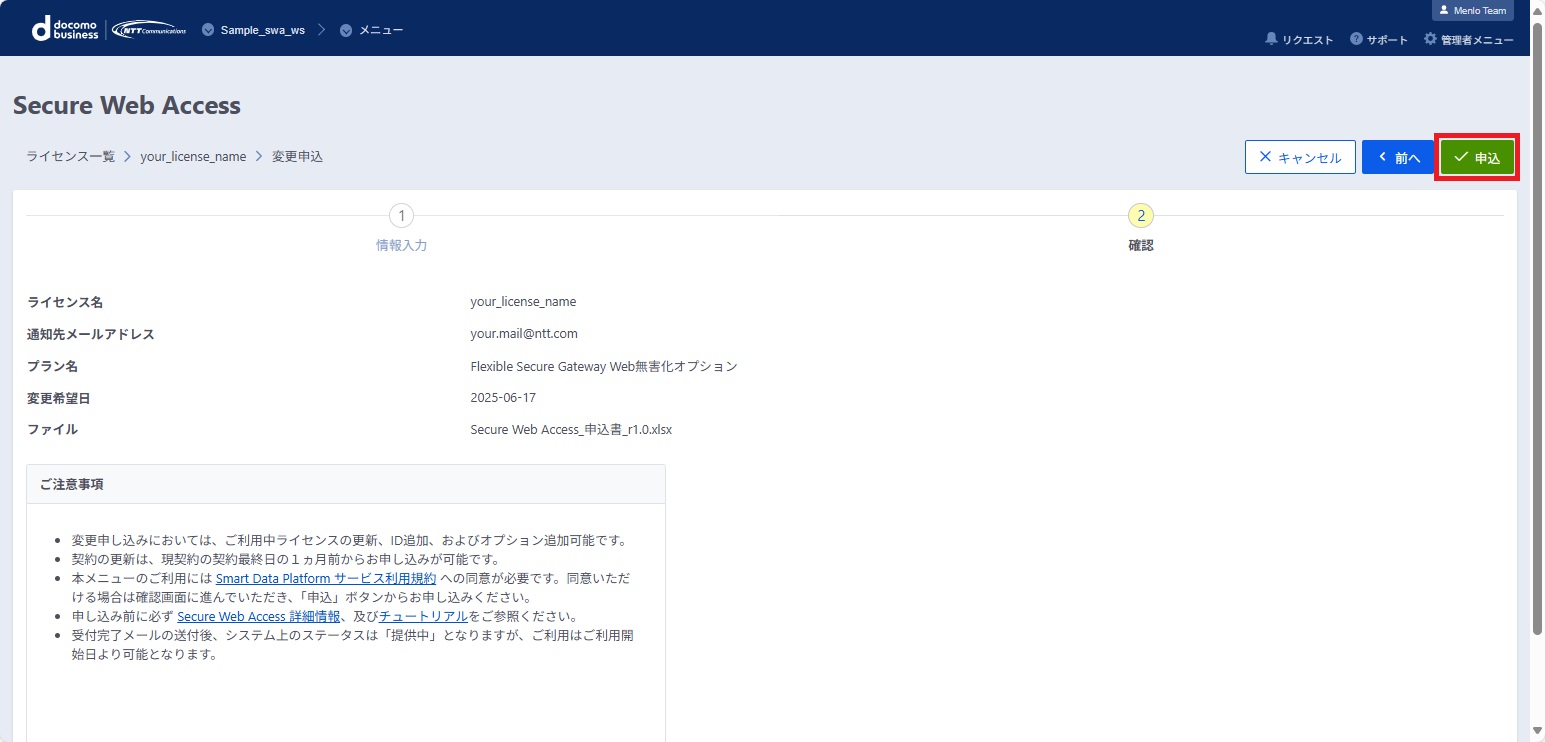The height and width of the screenshot is (742, 1545).
Task: Click the your.mail@ntt.com value
Action: pos(524,334)
